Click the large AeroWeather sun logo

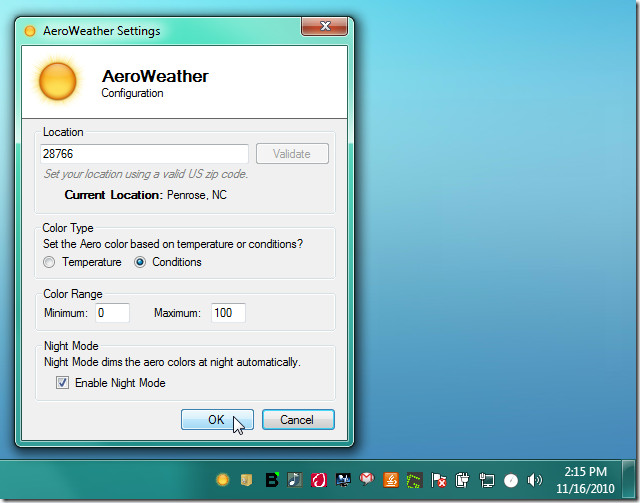pyautogui.click(x=58, y=81)
